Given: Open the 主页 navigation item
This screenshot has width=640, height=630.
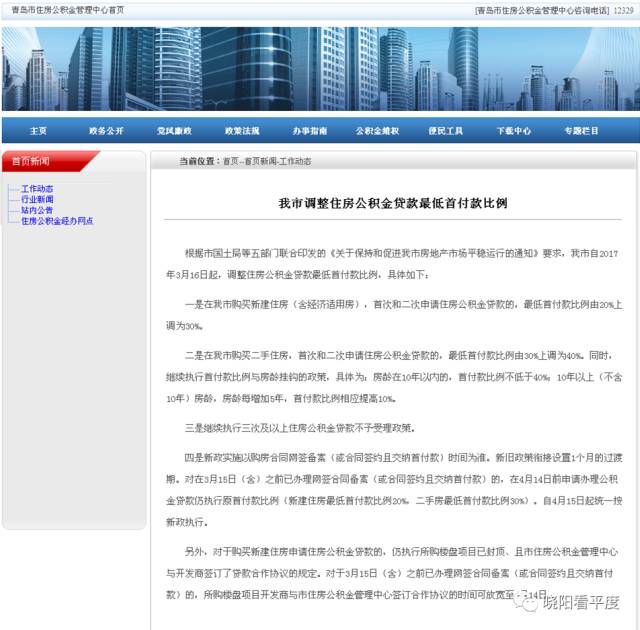Looking at the screenshot, I should pos(38,131).
